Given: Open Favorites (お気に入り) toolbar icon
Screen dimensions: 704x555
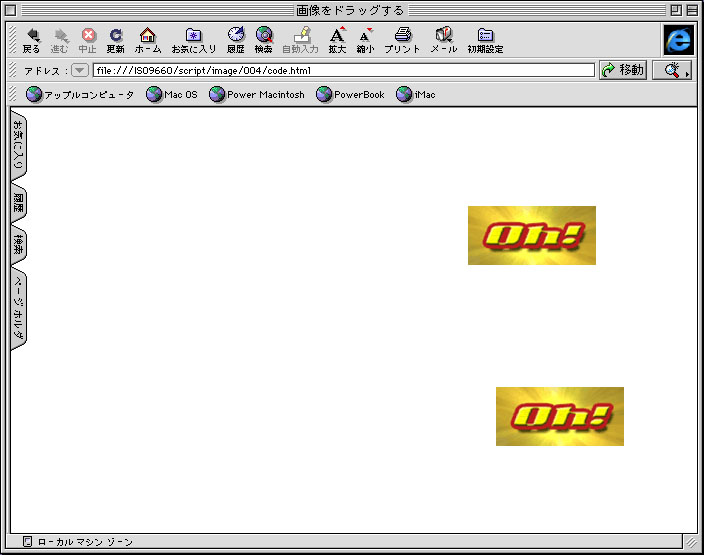Looking at the screenshot, I should click(194, 40).
